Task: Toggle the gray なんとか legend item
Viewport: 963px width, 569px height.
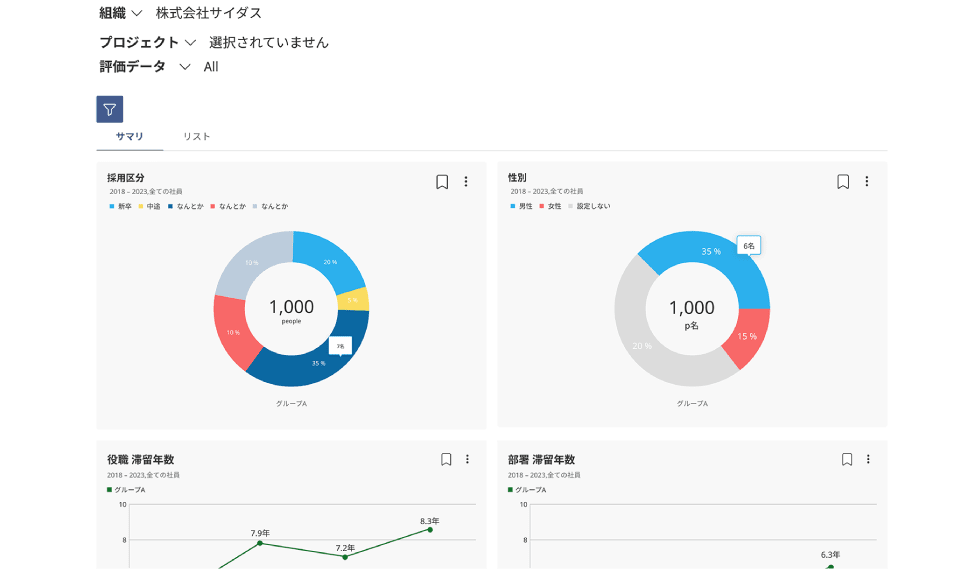Action: click(270, 206)
